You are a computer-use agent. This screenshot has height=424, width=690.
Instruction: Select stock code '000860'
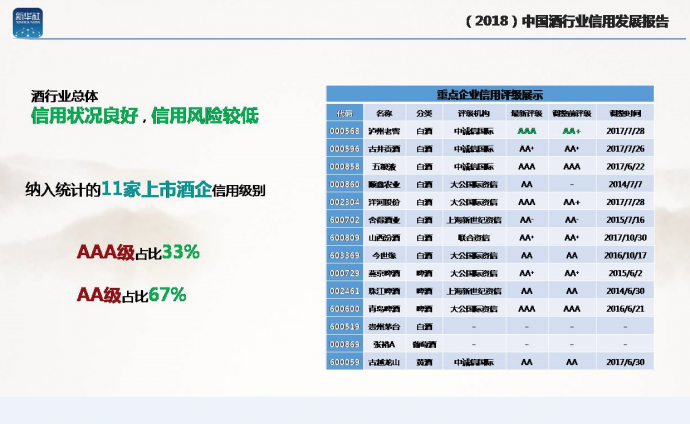345,184
